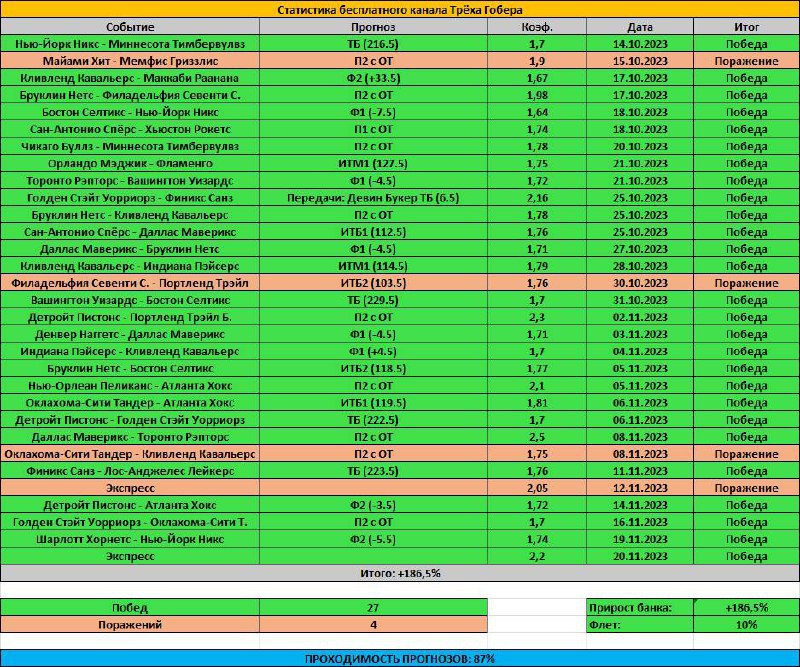Viewport: 800px width, 667px height.
Task: Select event "Сан-Антонио Спёрс - Хьюстон Рокетс"
Action: [x=130, y=130]
